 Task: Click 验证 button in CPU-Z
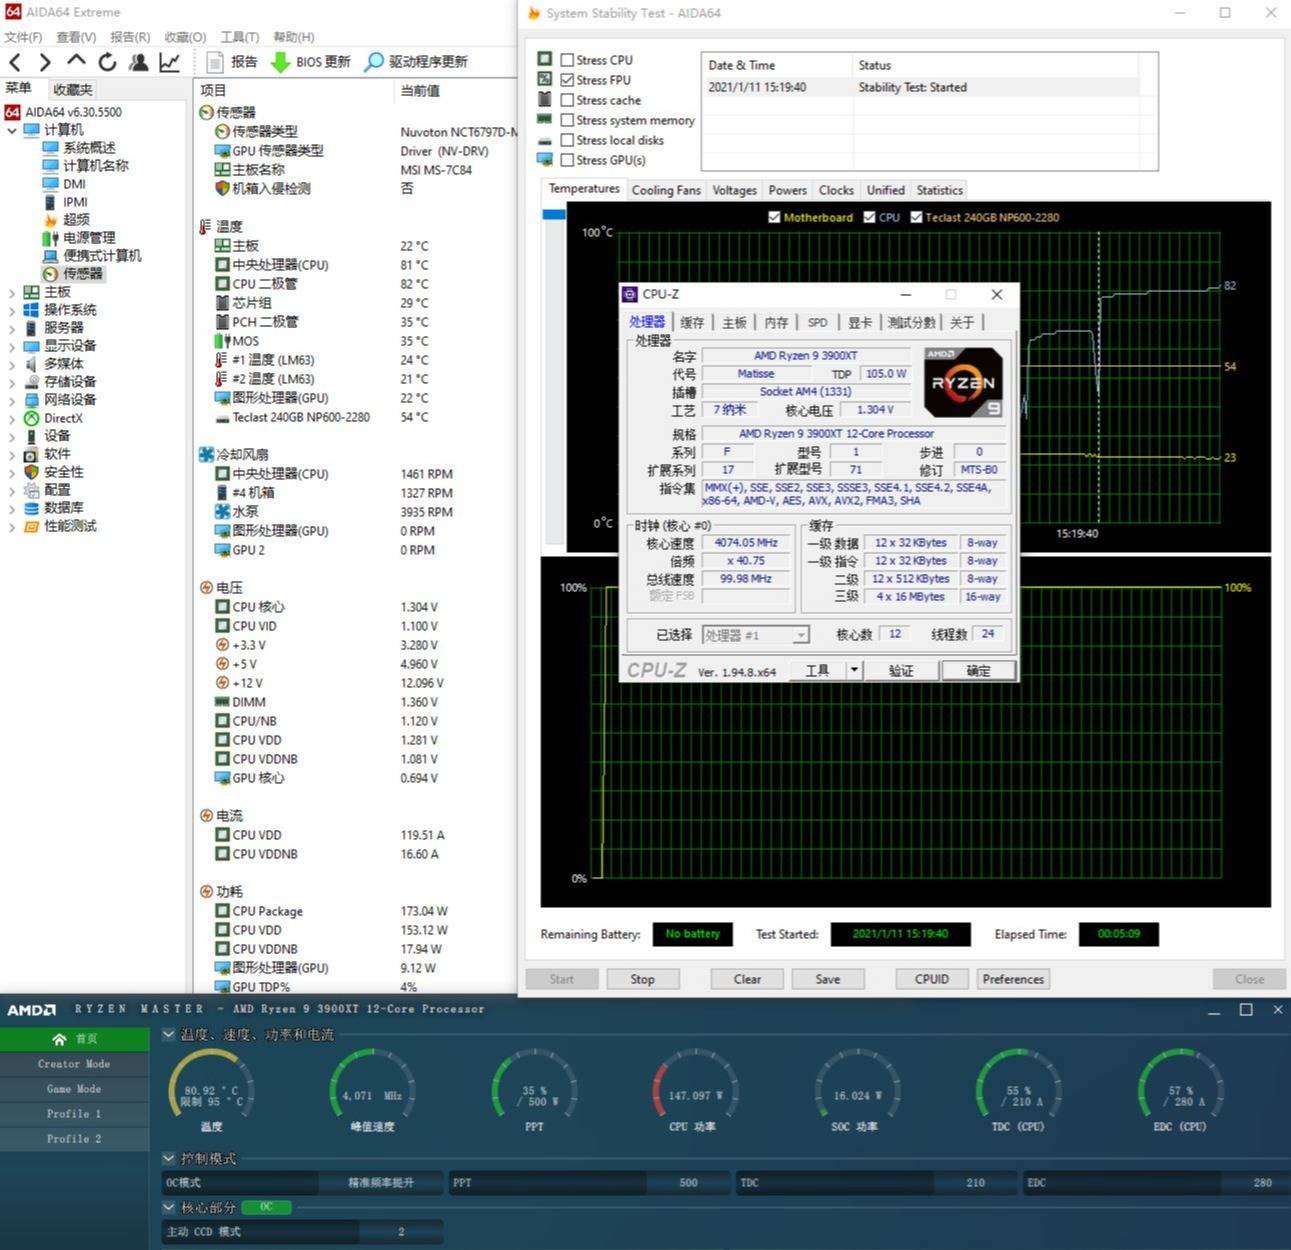(x=901, y=670)
